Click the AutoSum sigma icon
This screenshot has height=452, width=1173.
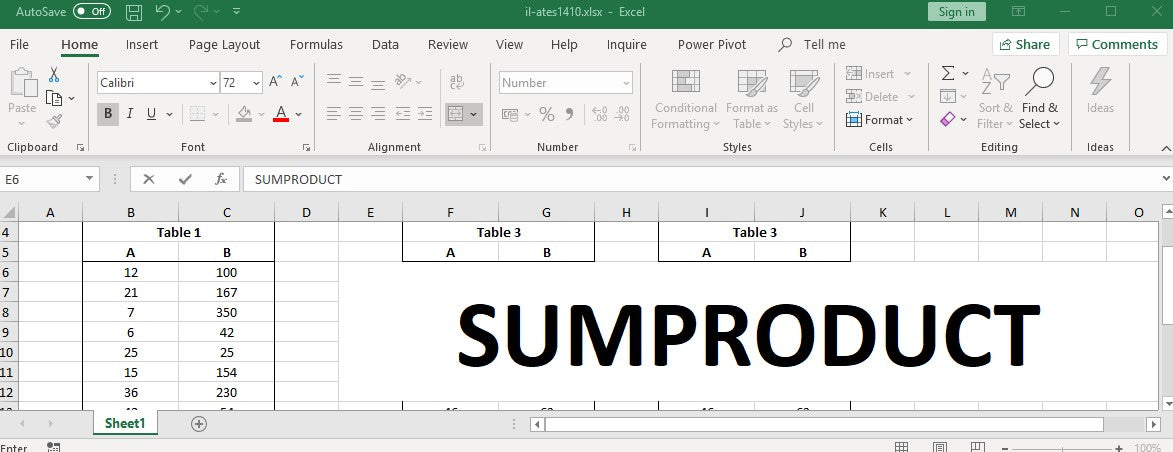(x=947, y=74)
